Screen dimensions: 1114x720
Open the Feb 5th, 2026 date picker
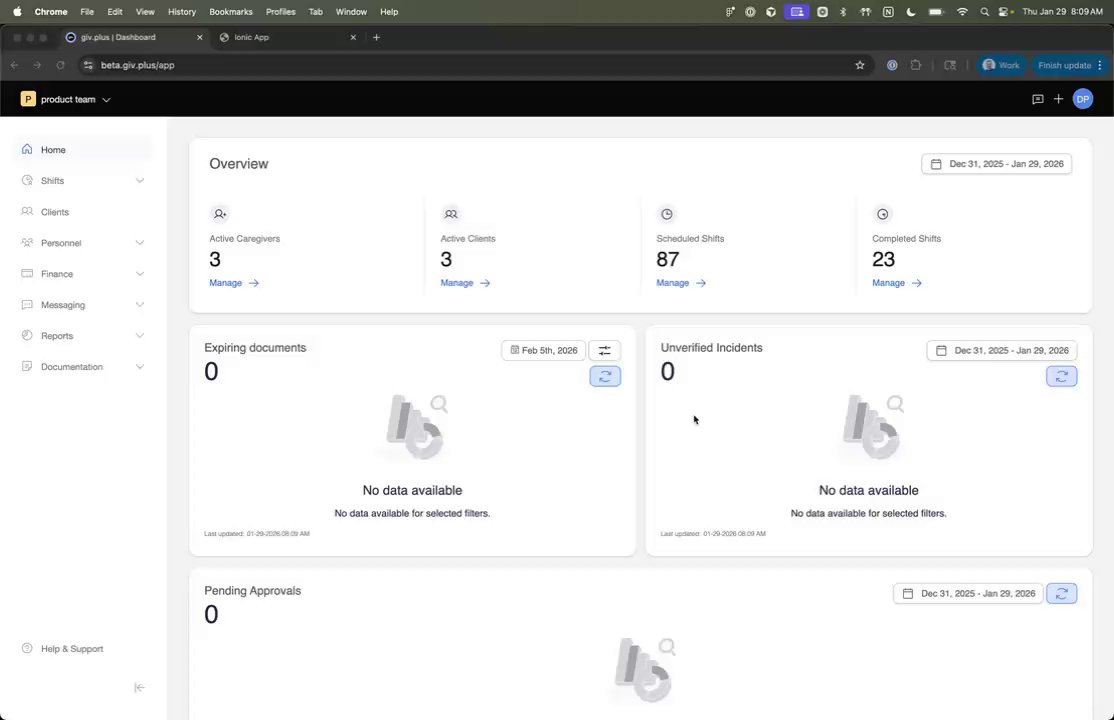coord(544,350)
